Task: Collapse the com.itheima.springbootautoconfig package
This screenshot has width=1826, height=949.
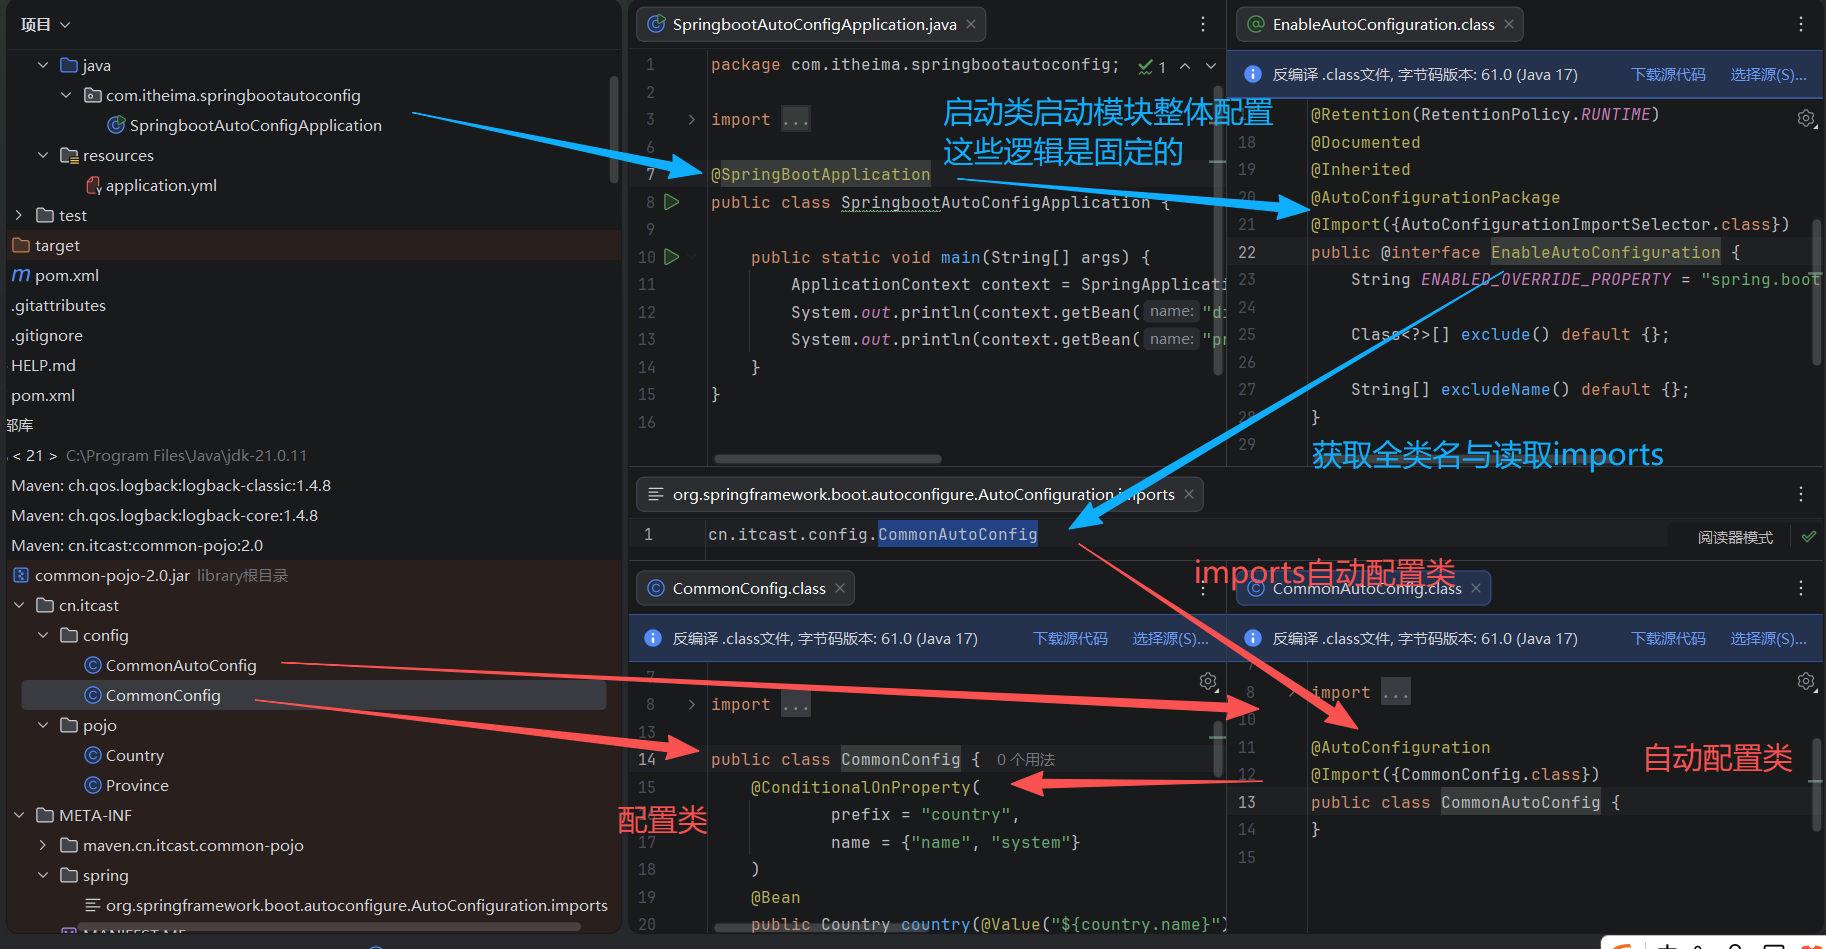Action: coord(66,95)
